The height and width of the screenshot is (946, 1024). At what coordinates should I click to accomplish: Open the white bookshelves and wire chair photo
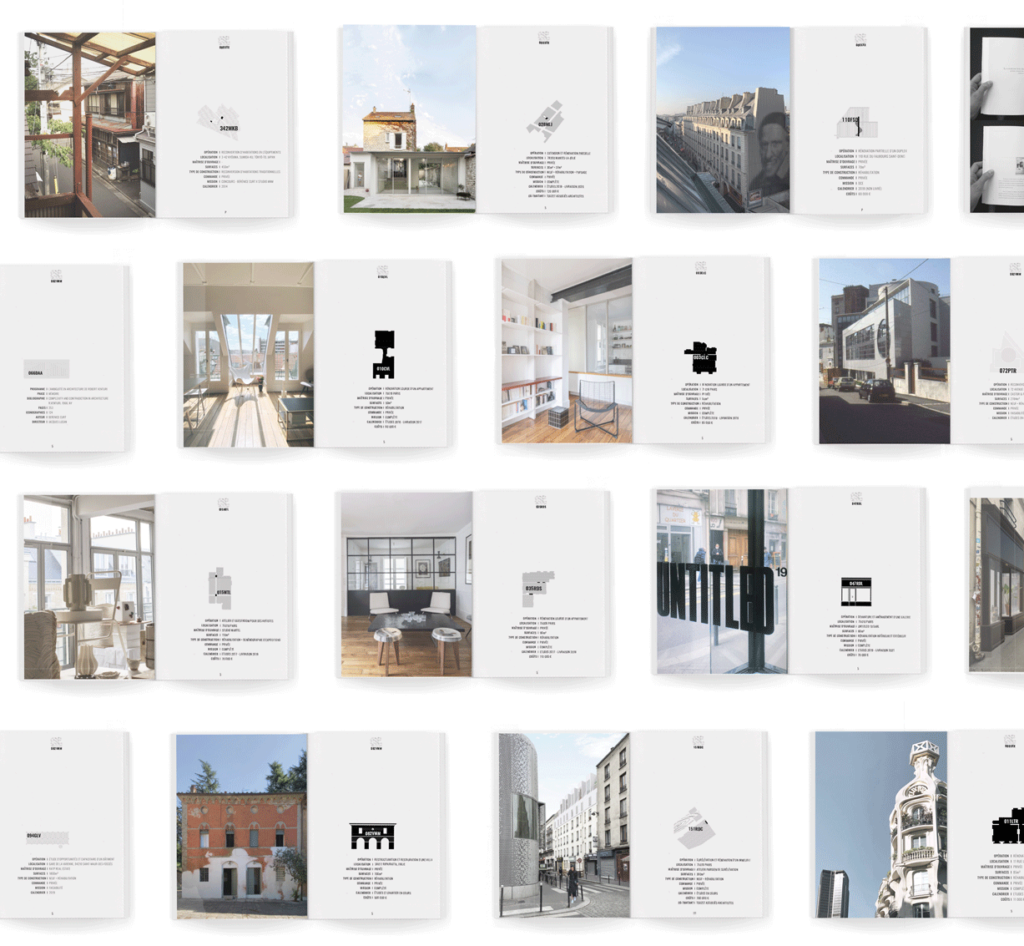click(x=567, y=351)
